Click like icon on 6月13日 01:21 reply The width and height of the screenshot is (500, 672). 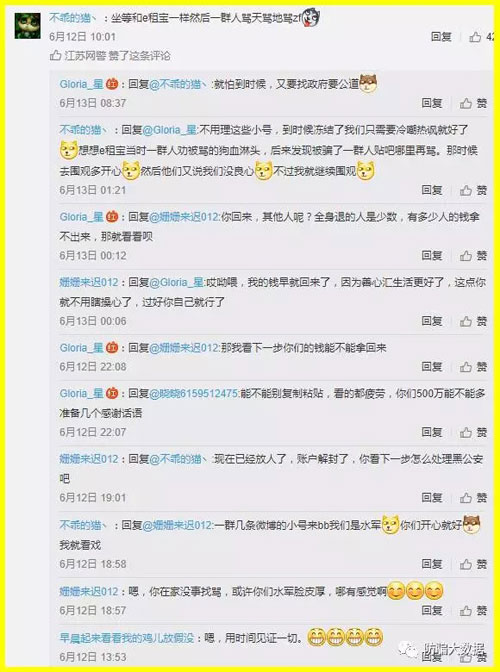click(x=466, y=190)
